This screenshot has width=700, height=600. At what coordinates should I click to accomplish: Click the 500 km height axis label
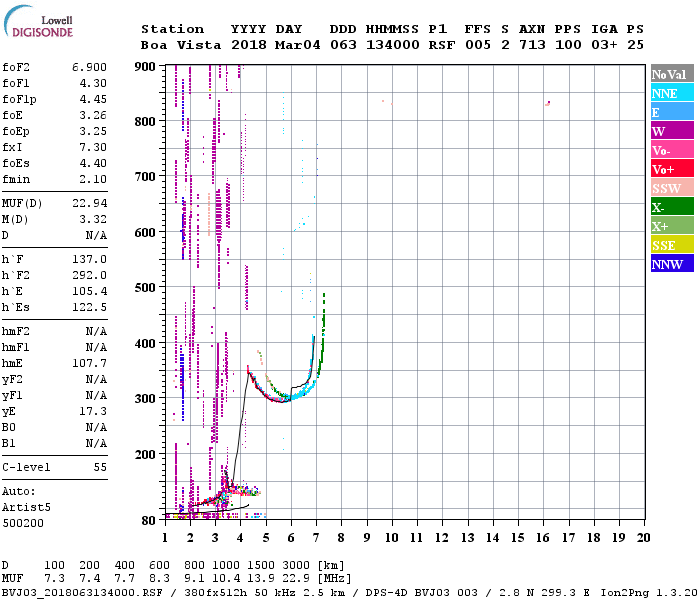tap(145, 288)
